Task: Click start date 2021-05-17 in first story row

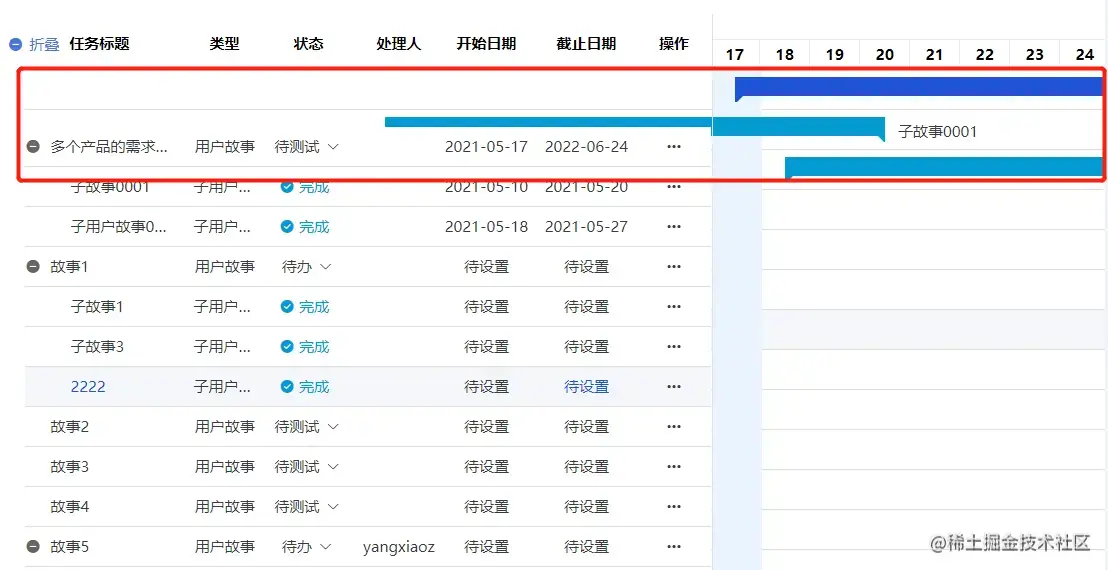Action: click(x=486, y=147)
